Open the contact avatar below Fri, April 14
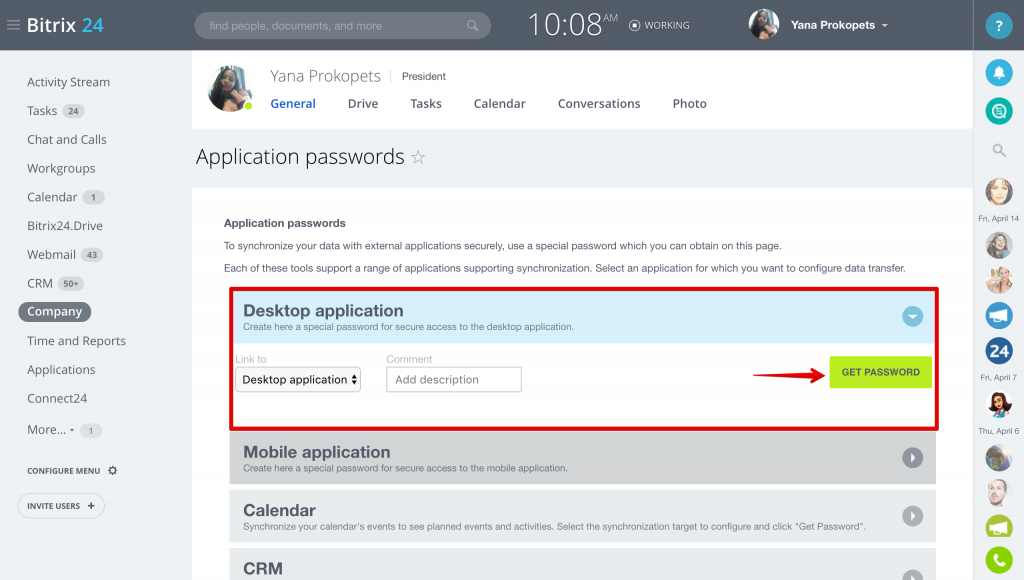The height and width of the screenshot is (580, 1024). 999,246
